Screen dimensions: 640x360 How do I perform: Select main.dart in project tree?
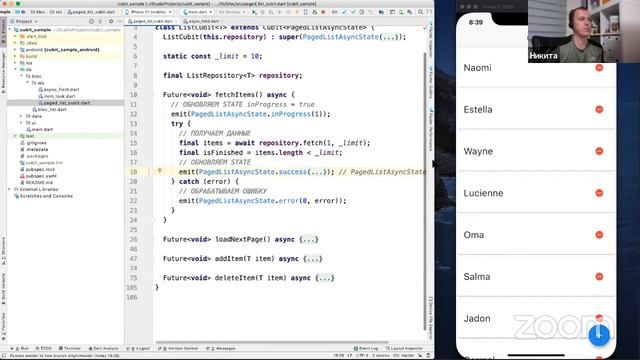pos(40,129)
